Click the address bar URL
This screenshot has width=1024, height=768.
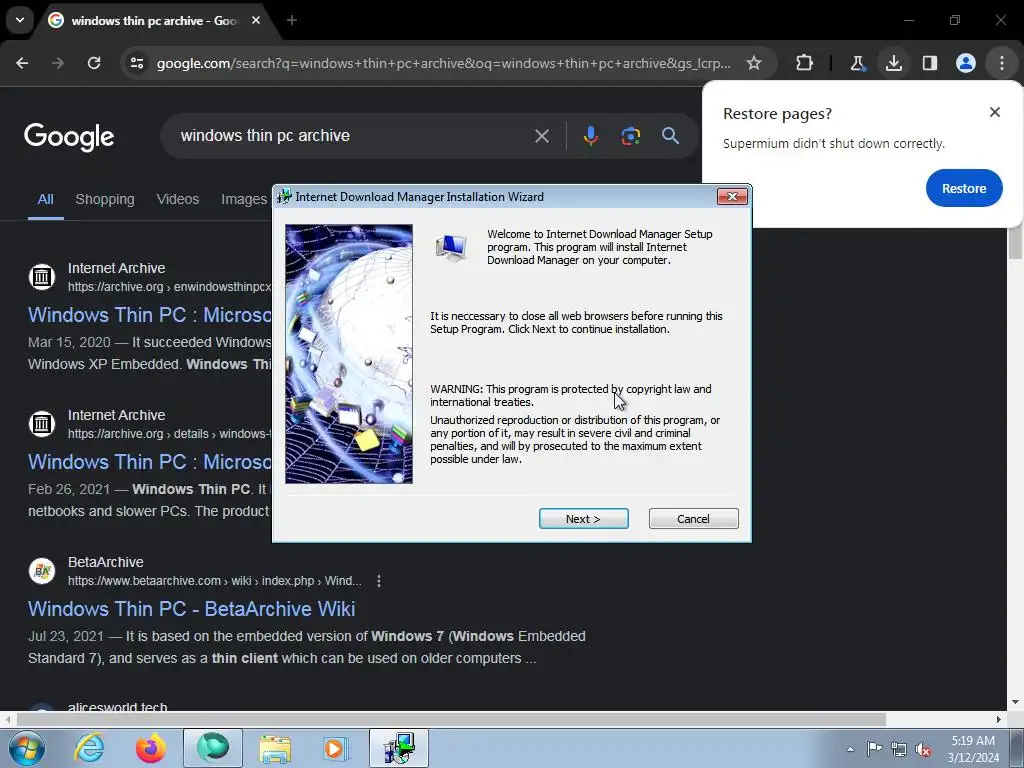pyautogui.click(x=443, y=63)
